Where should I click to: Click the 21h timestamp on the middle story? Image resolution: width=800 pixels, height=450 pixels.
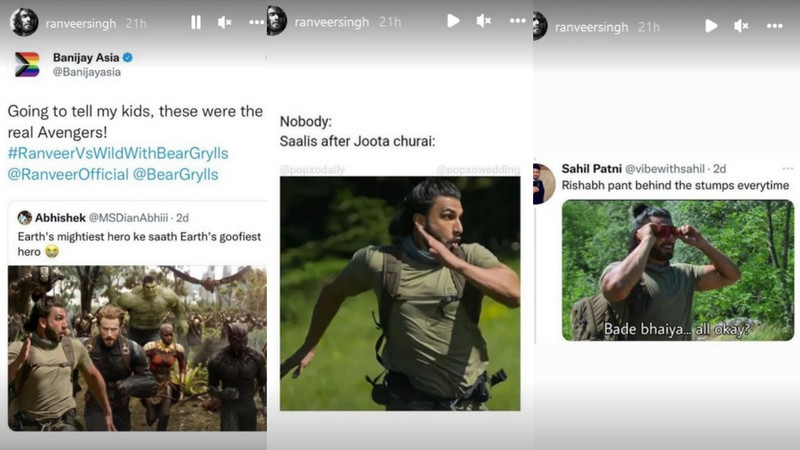click(390, 22)
